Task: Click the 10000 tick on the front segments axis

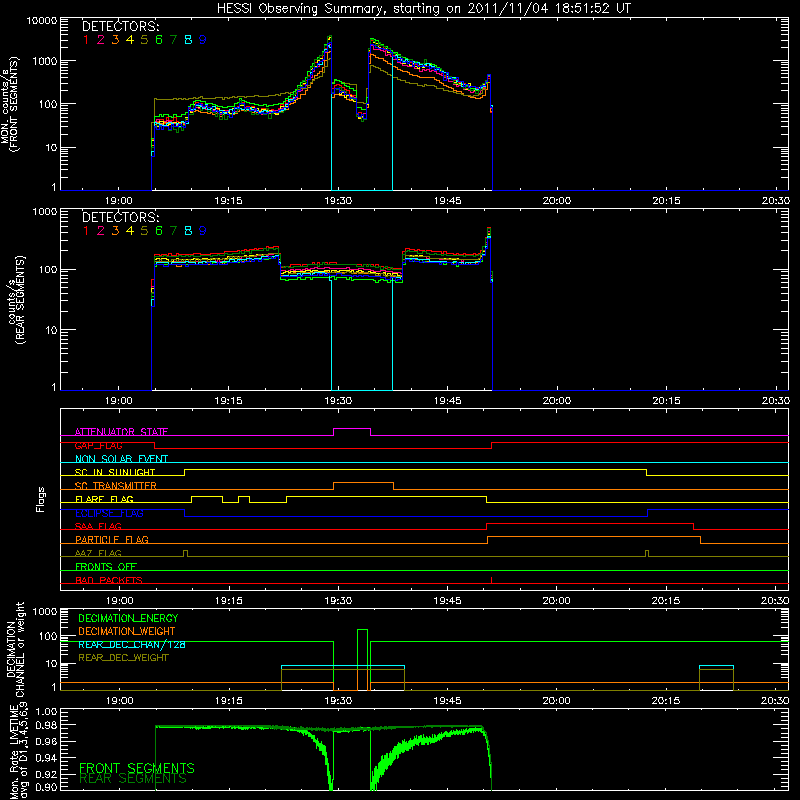Action: (x=42, y=20)
